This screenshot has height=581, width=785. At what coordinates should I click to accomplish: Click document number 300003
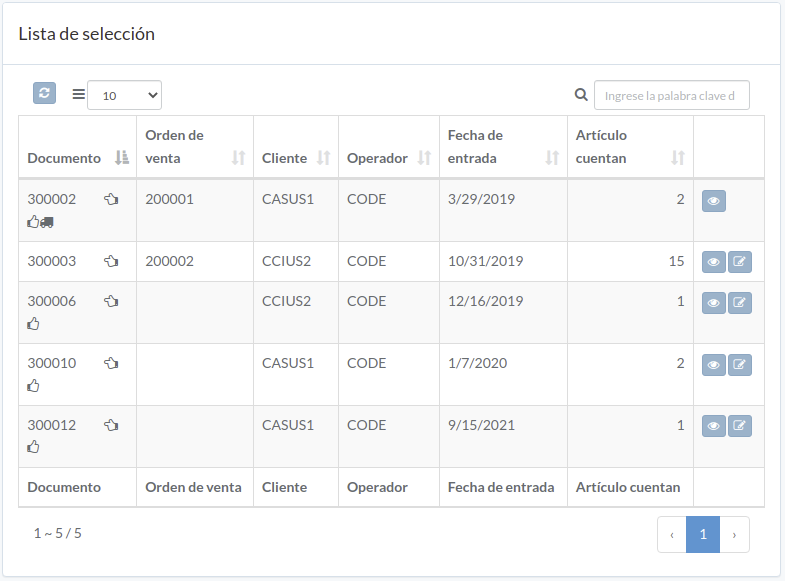pos(52,261)
